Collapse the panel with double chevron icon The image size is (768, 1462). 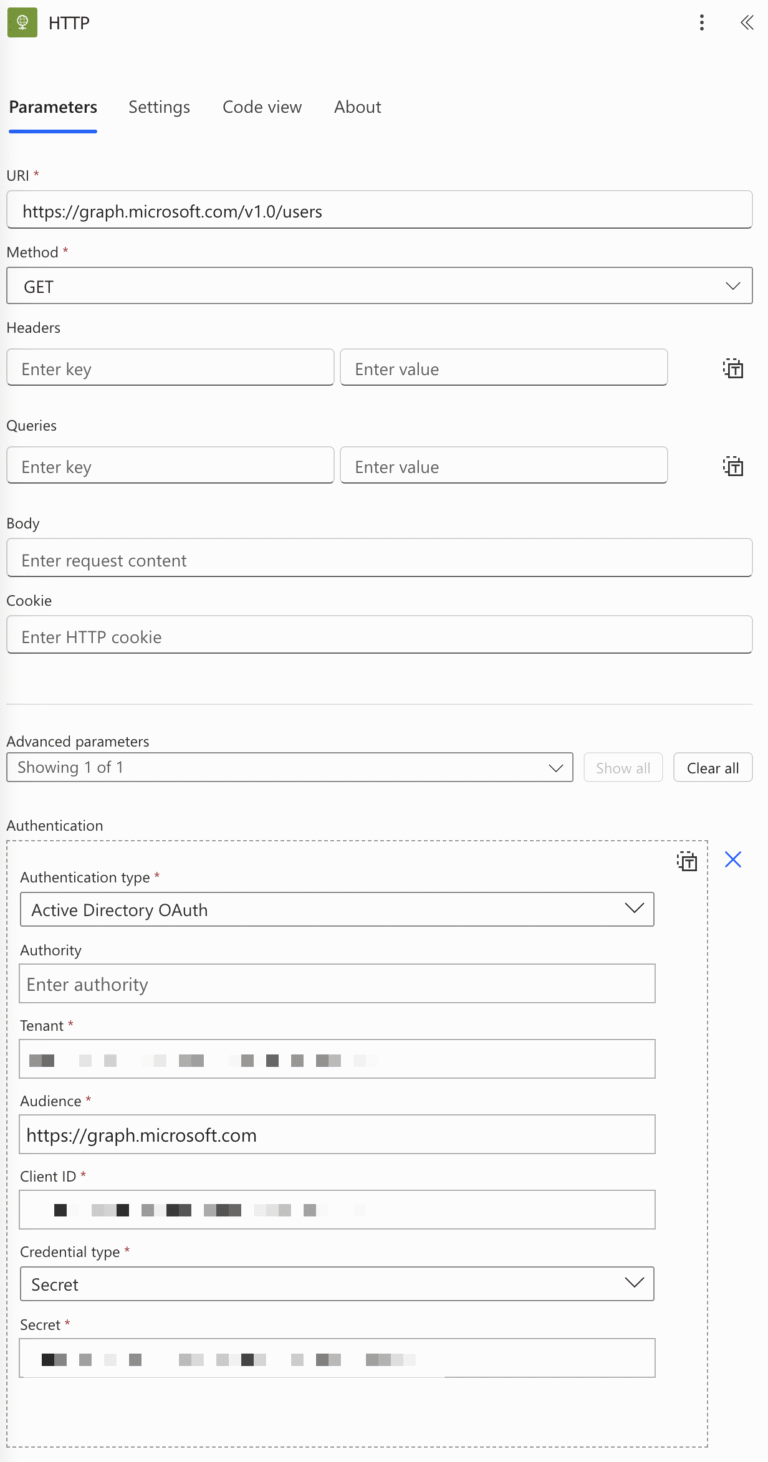pyautogui.click(x=746, y=22)
